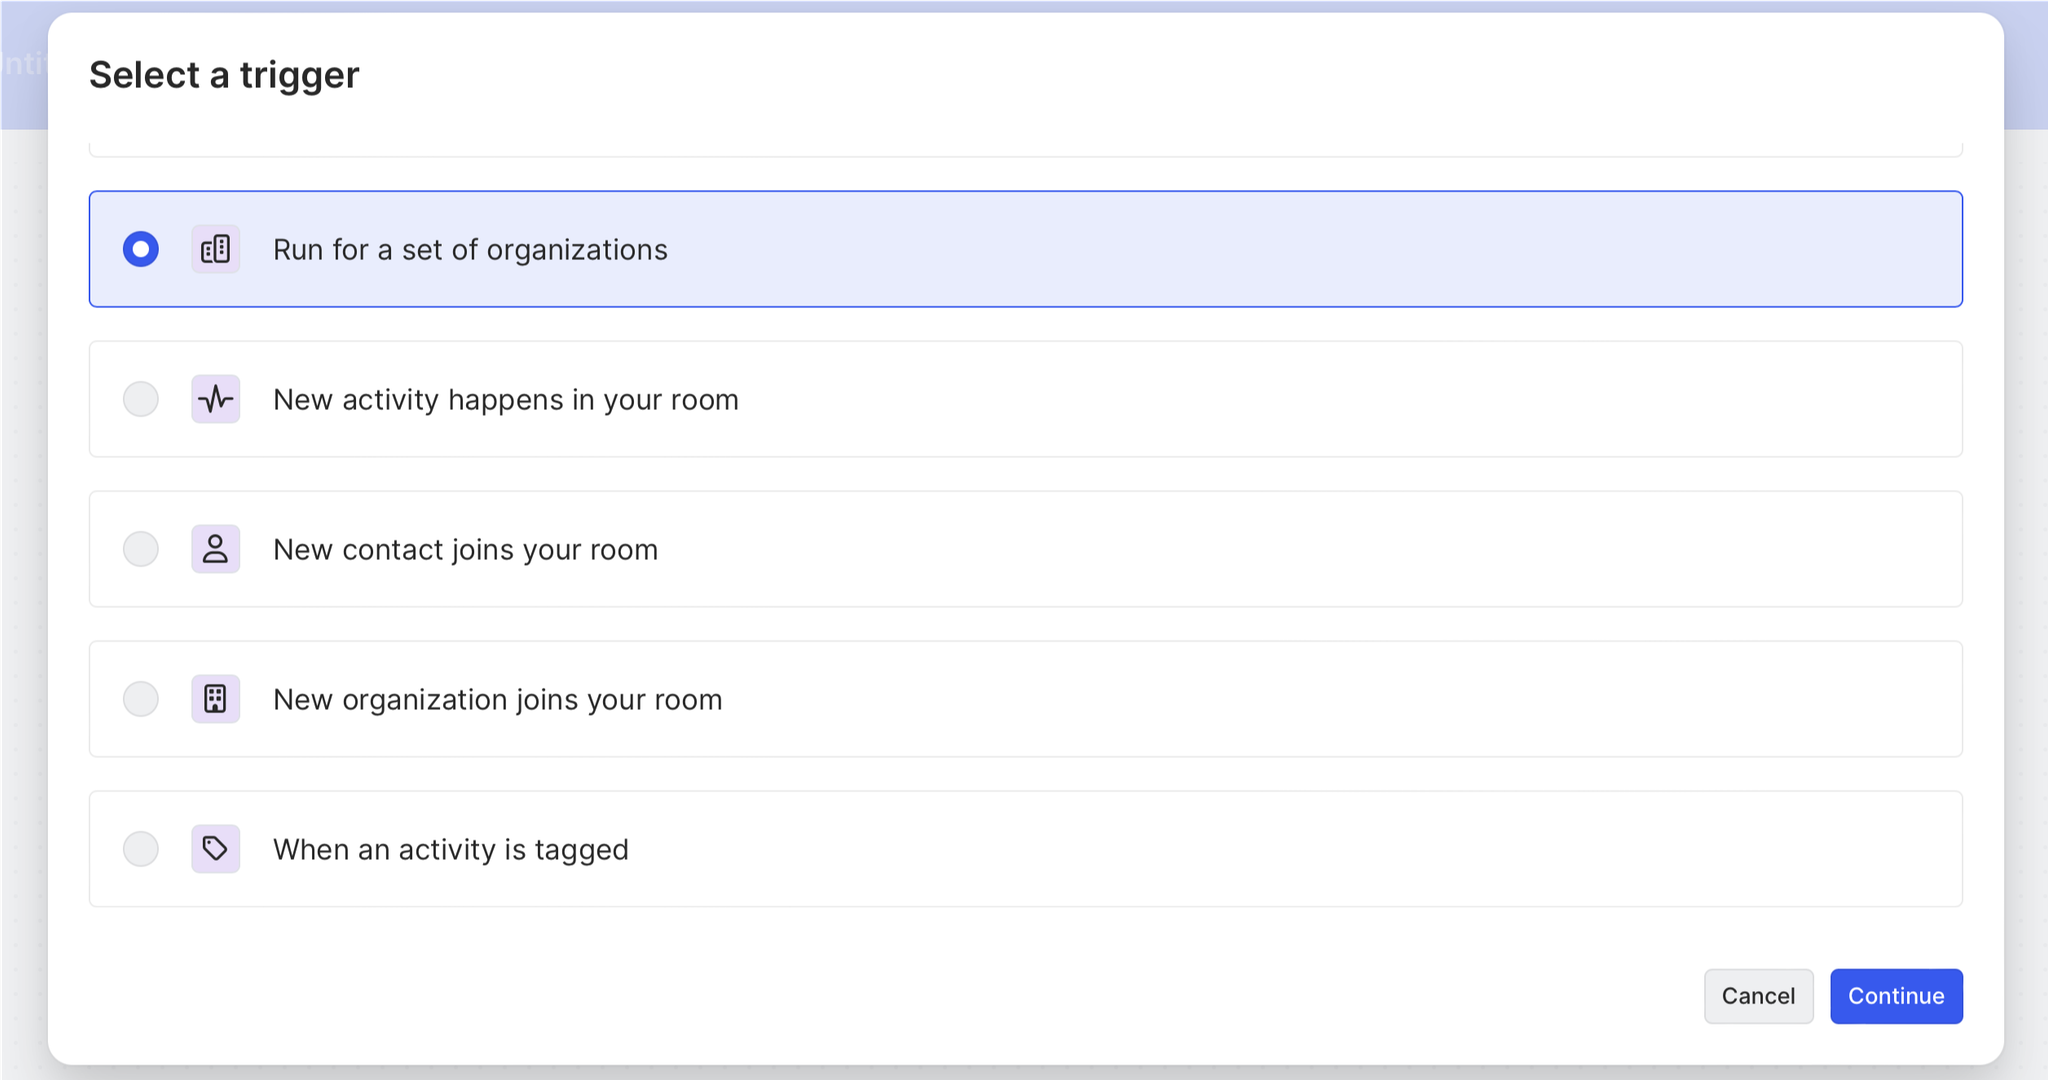
Task: Click the activity pulse waveform icon
Action: 215,399
